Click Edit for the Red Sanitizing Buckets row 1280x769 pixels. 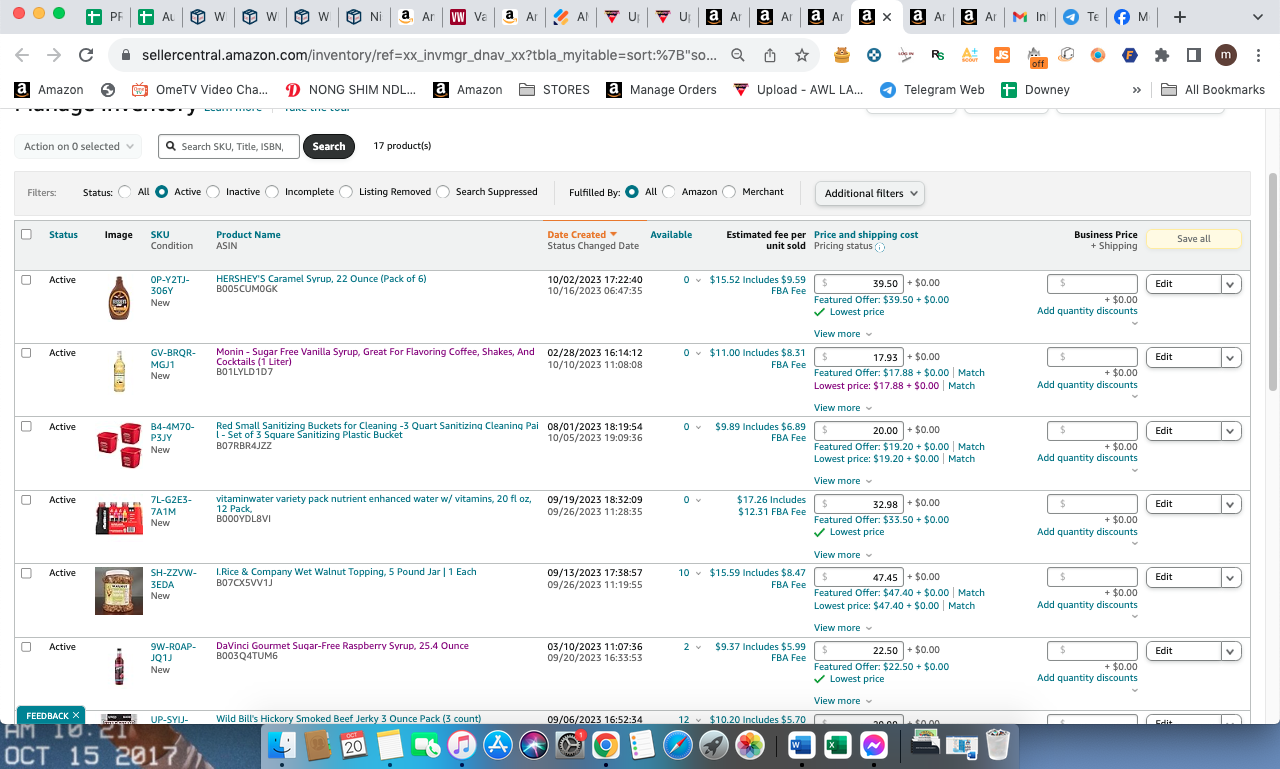click(x=1184, y=431)
